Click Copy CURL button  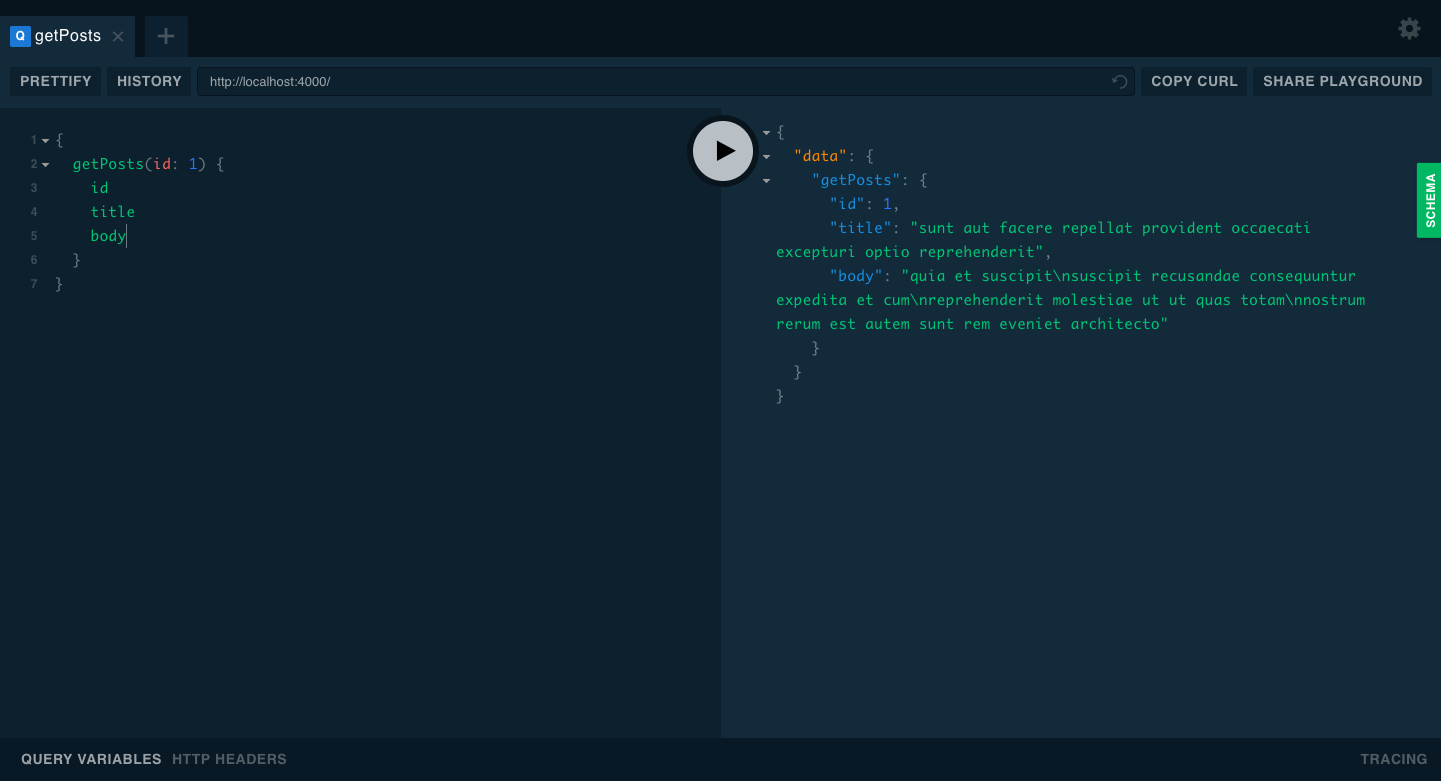coord(1194,82)
